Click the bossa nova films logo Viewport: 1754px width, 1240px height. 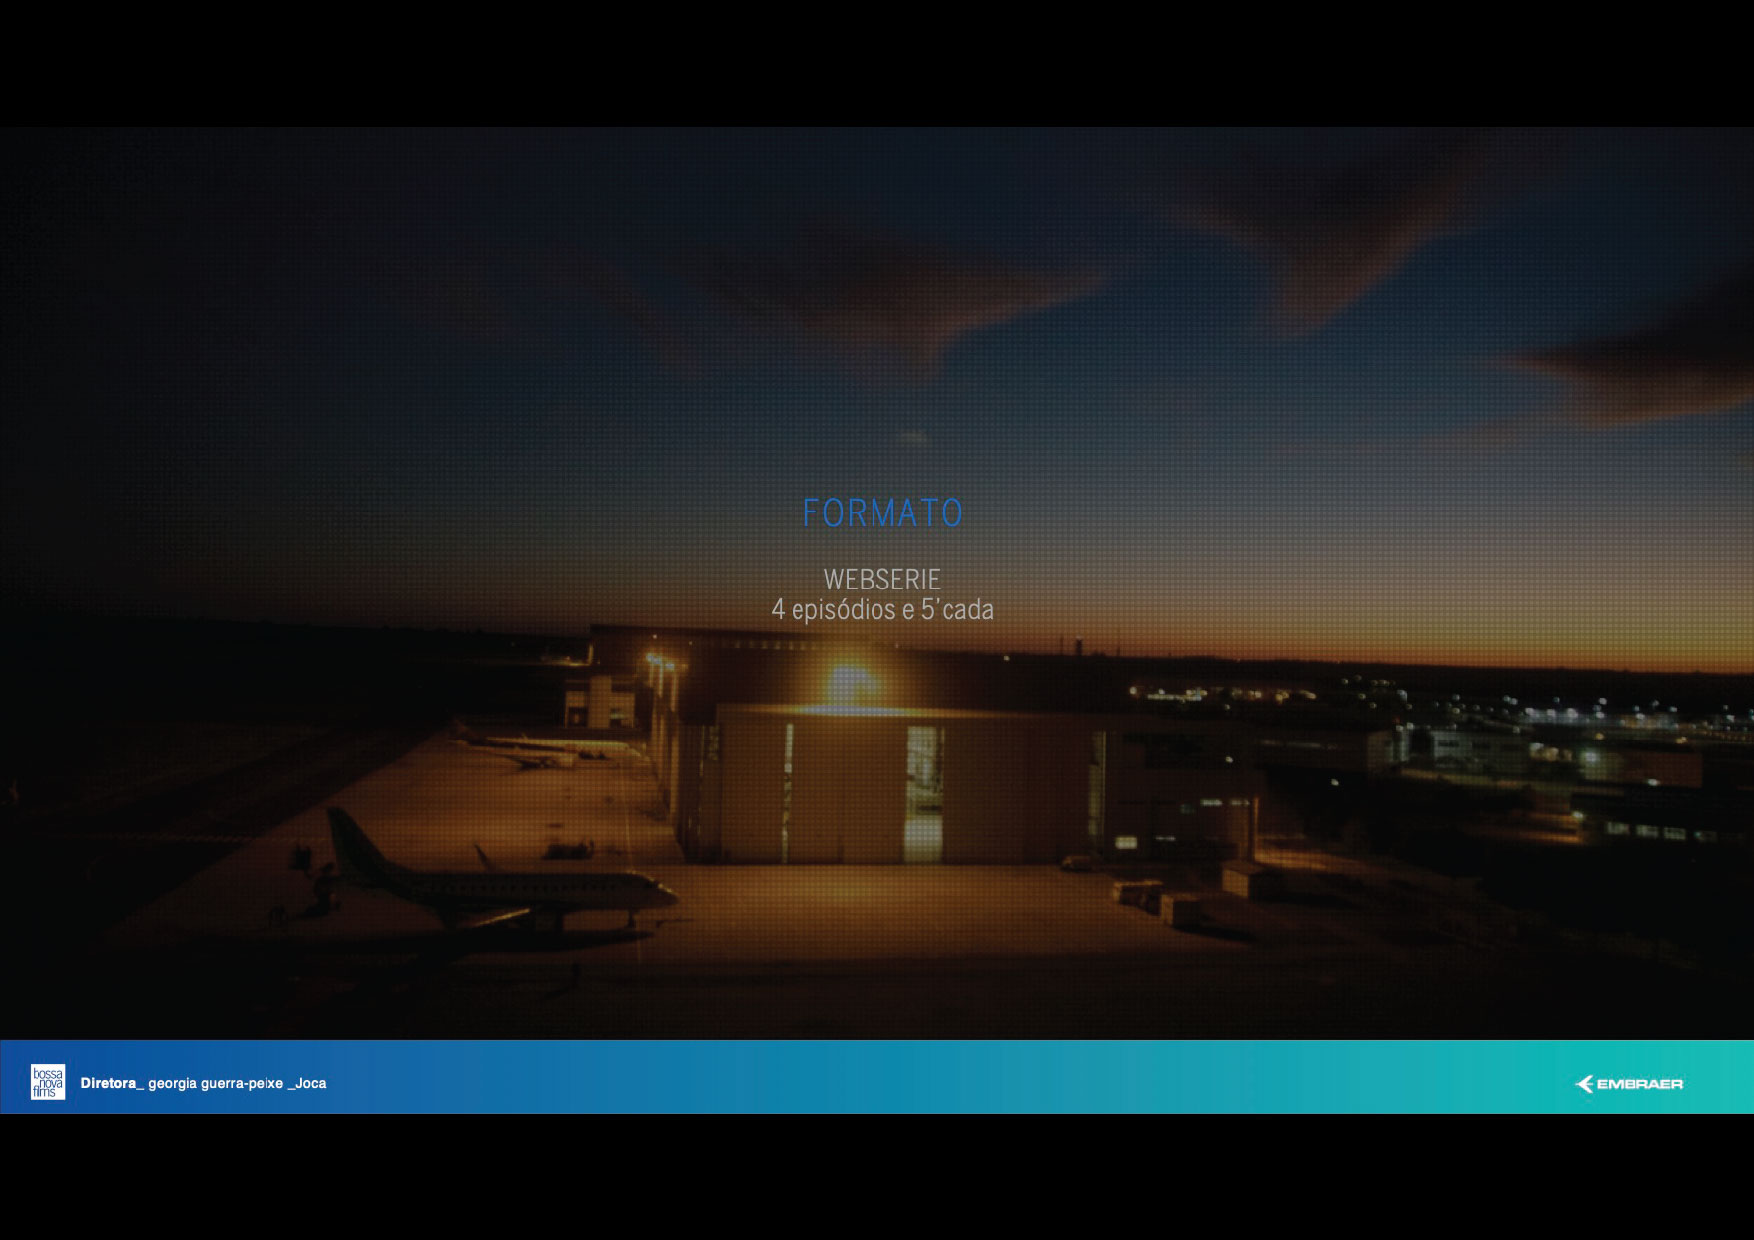point(47,1082)
